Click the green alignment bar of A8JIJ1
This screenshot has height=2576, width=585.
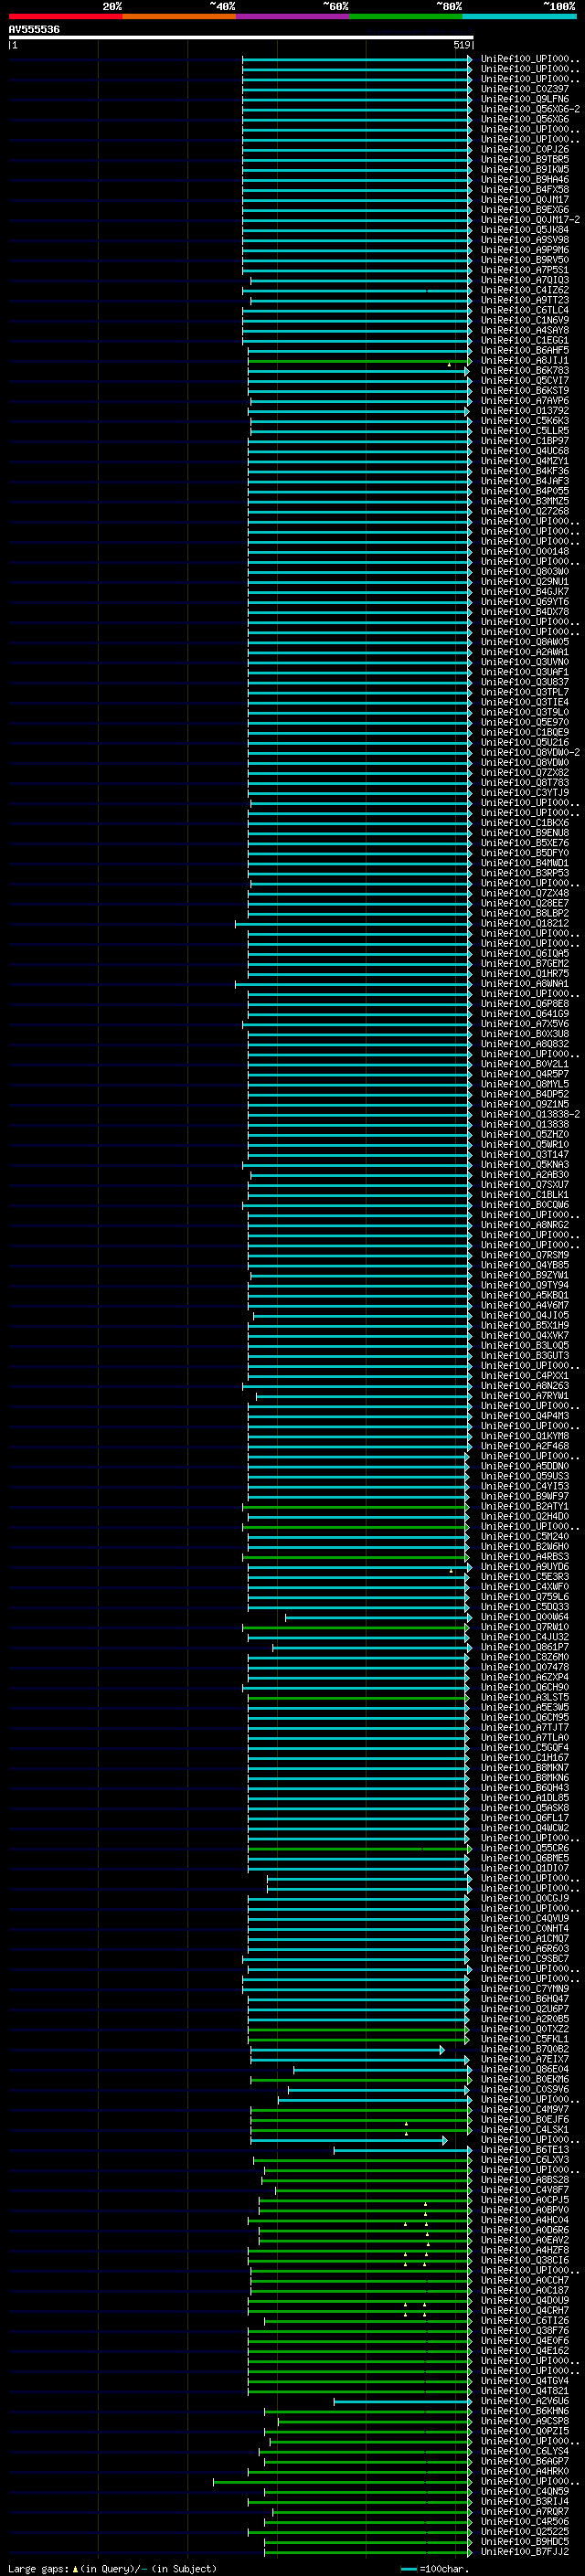point(360,361)
